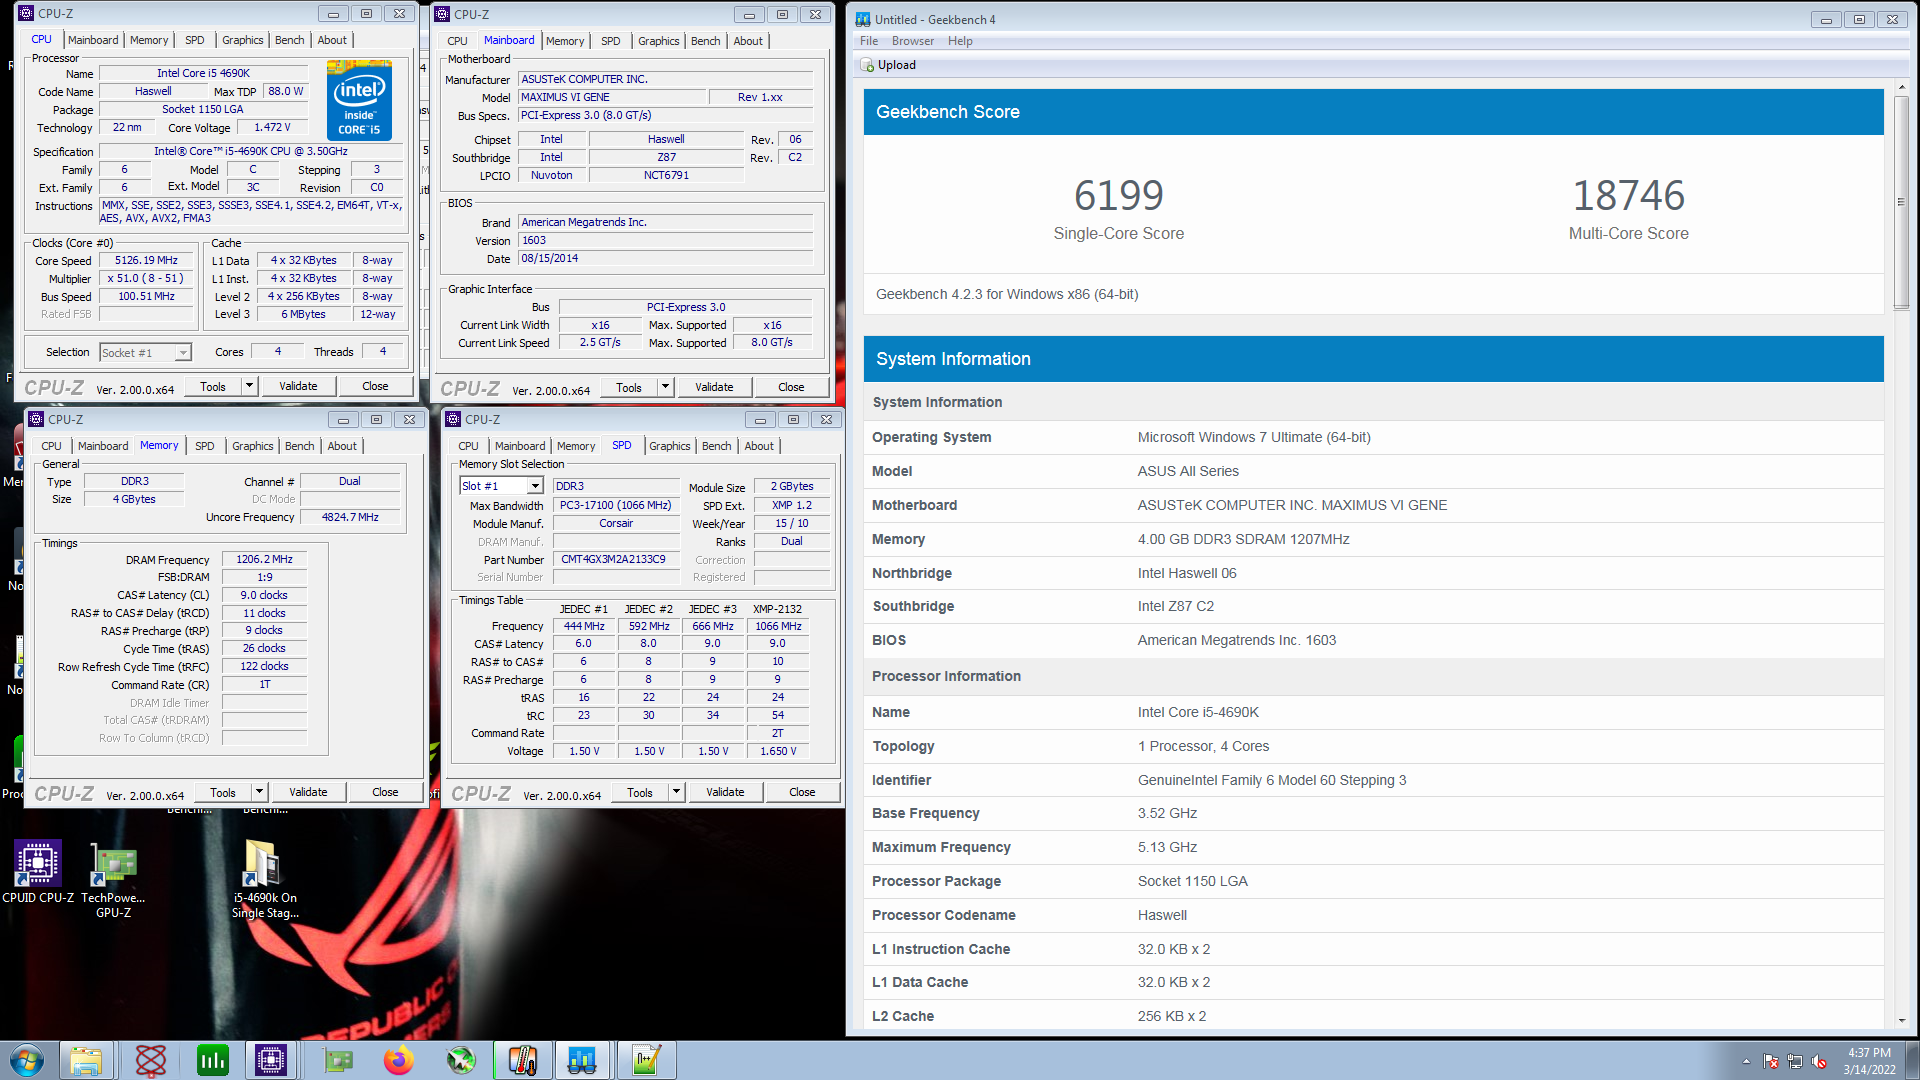Click Upload in the Geekbench window
The height and width of the screenshot is (1080, 1920).
(897, 65)
